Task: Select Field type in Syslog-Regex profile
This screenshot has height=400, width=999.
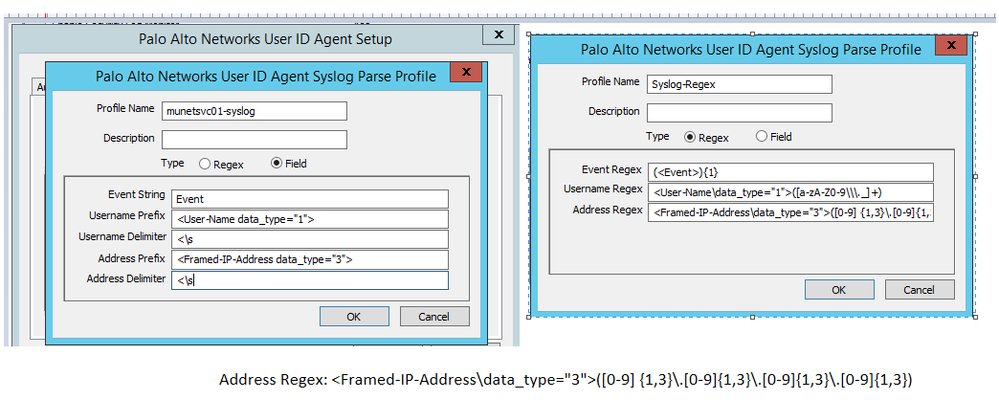Action: point(761,136)
